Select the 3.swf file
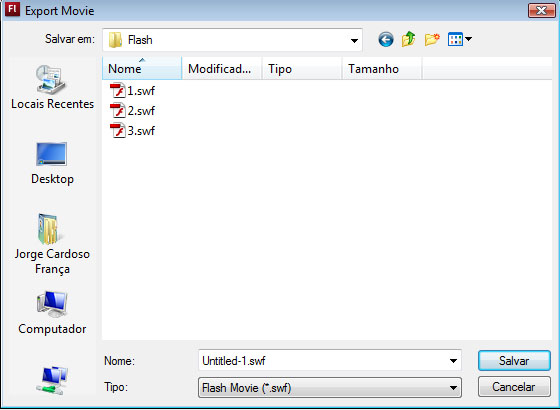Screen dimensions: 560x410 coord(132,131)
